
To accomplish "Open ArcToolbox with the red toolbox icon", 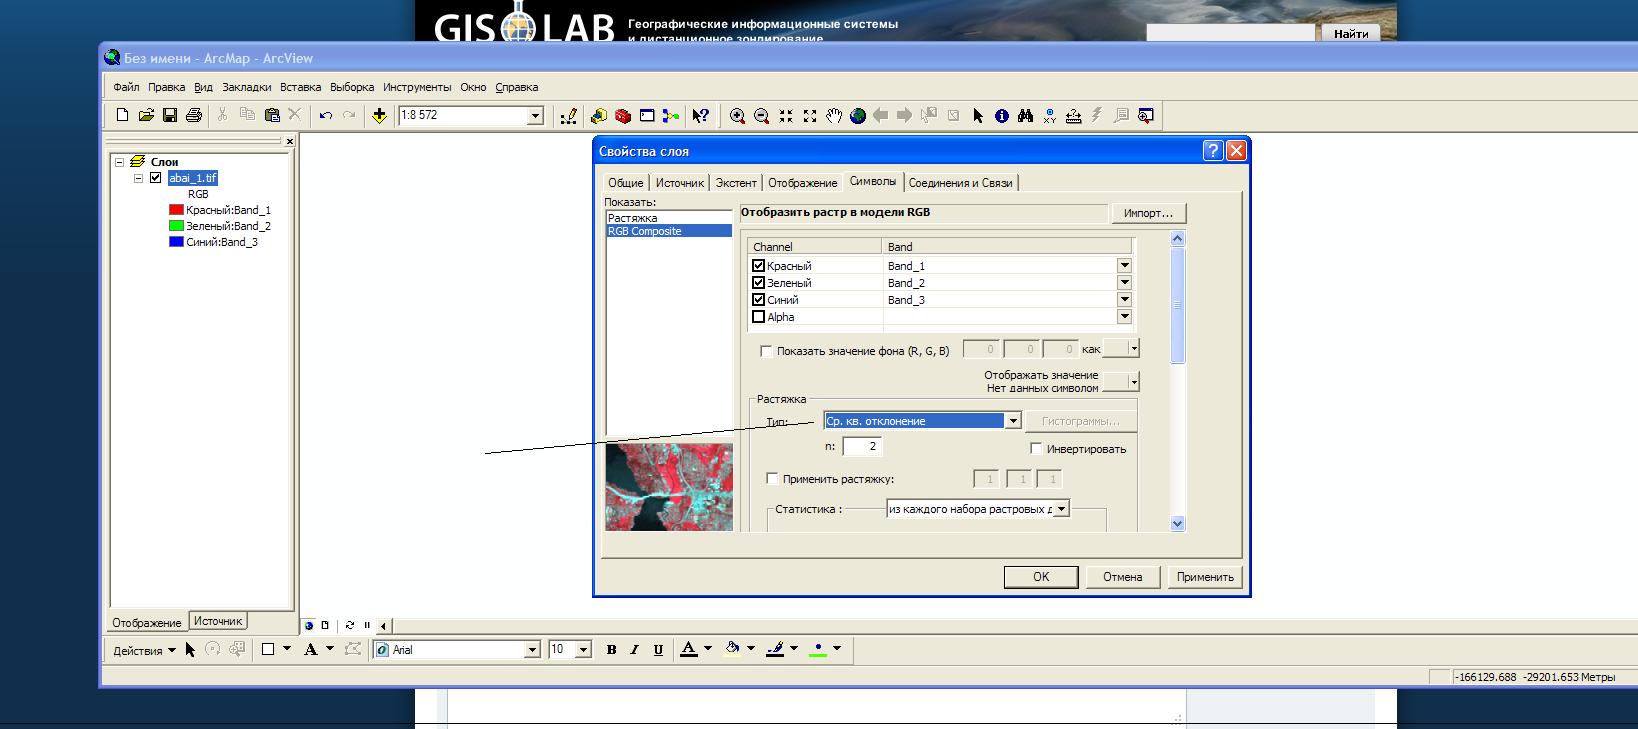I will tap(623, 116).
